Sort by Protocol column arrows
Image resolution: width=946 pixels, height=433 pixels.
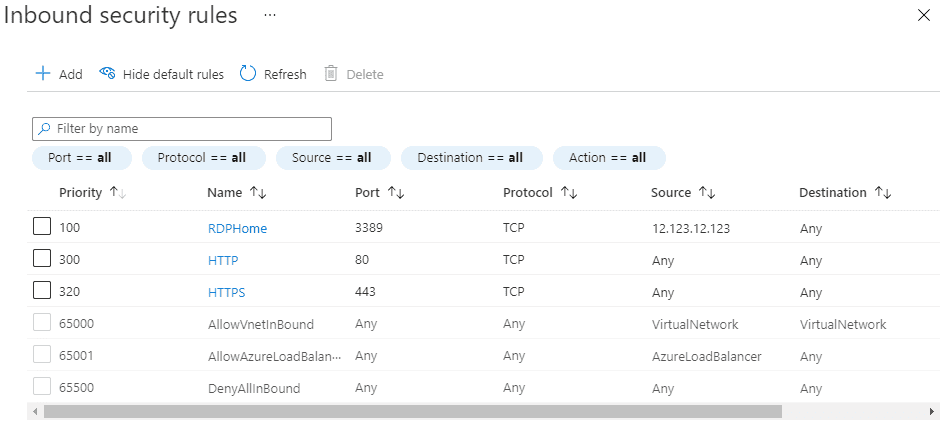[x=569, y=193]
